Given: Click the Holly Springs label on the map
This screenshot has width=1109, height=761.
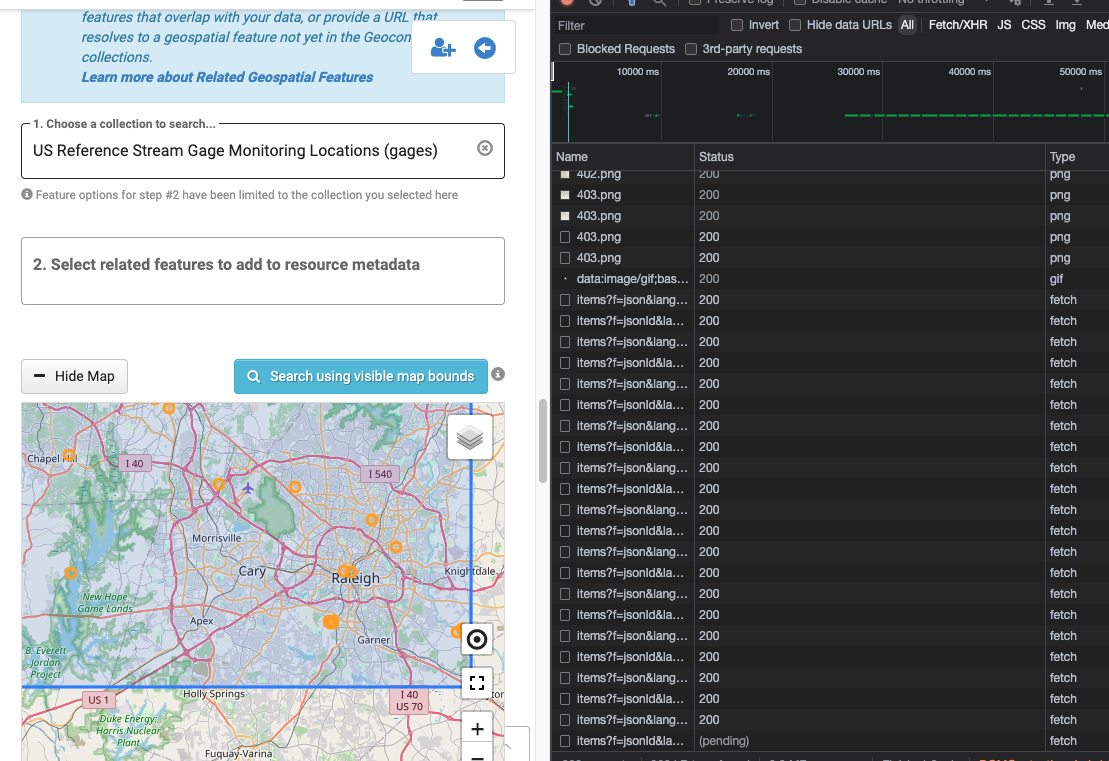Looking at the screenshot, I should pyautogui.click(x=214, y=694).
